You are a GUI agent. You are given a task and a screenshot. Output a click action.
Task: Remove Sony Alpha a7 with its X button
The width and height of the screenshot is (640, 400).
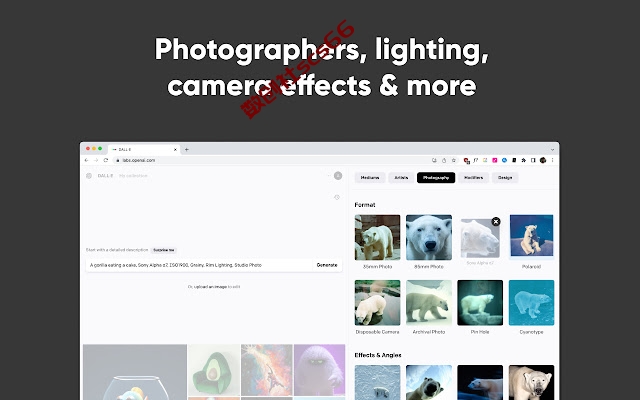pyautogui.click(x=496, y=222)
